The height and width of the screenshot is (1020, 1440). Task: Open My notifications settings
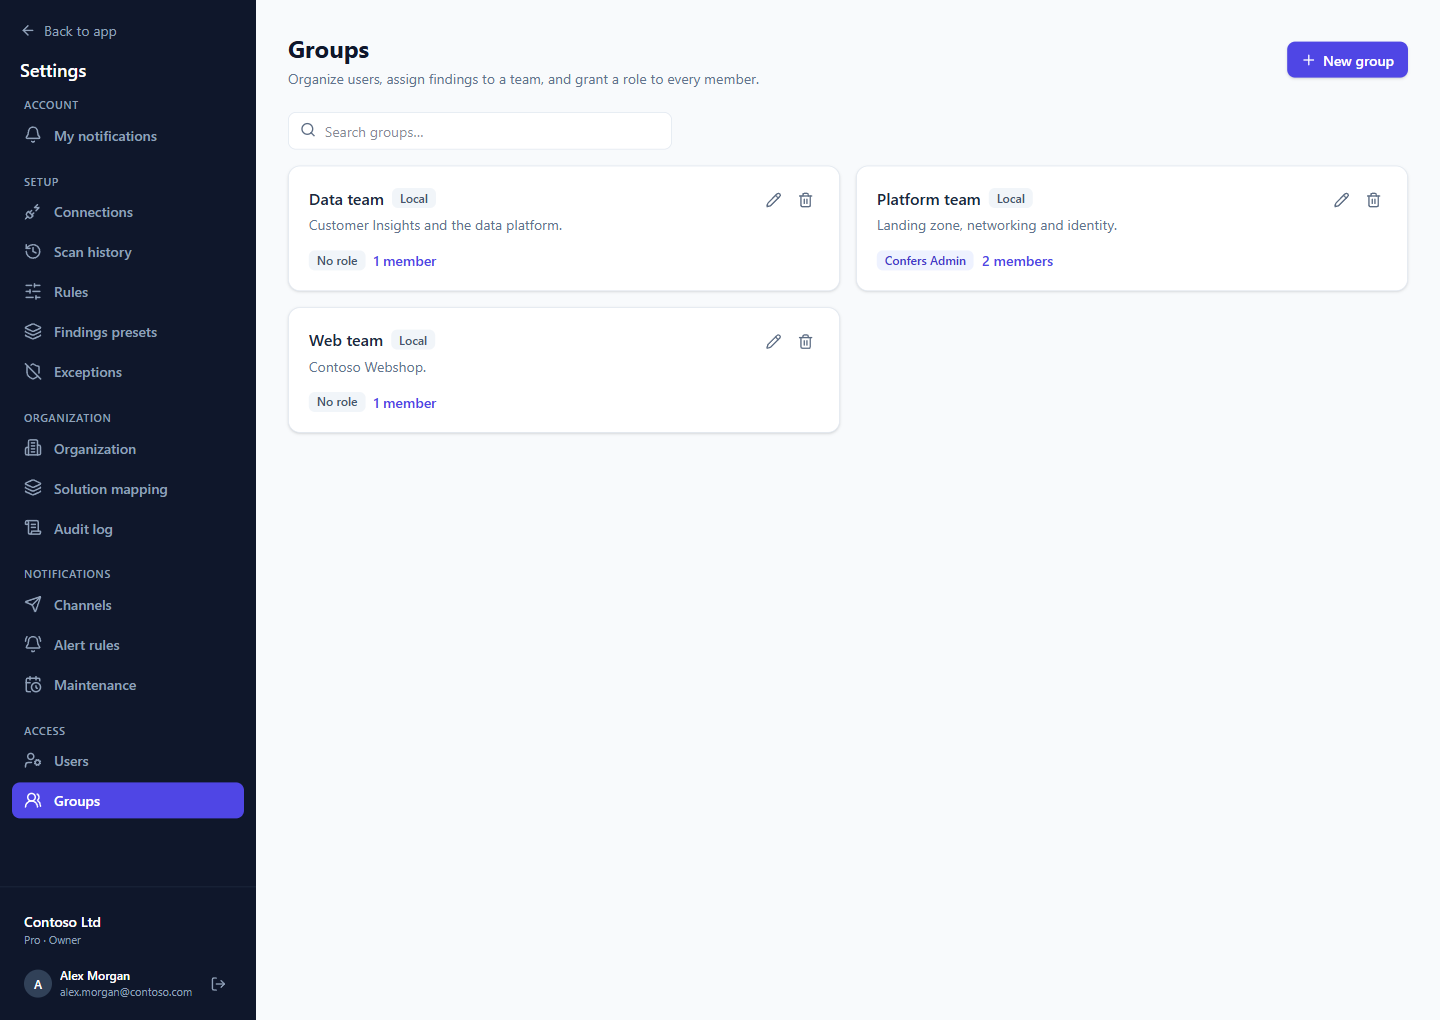(128, 136)
